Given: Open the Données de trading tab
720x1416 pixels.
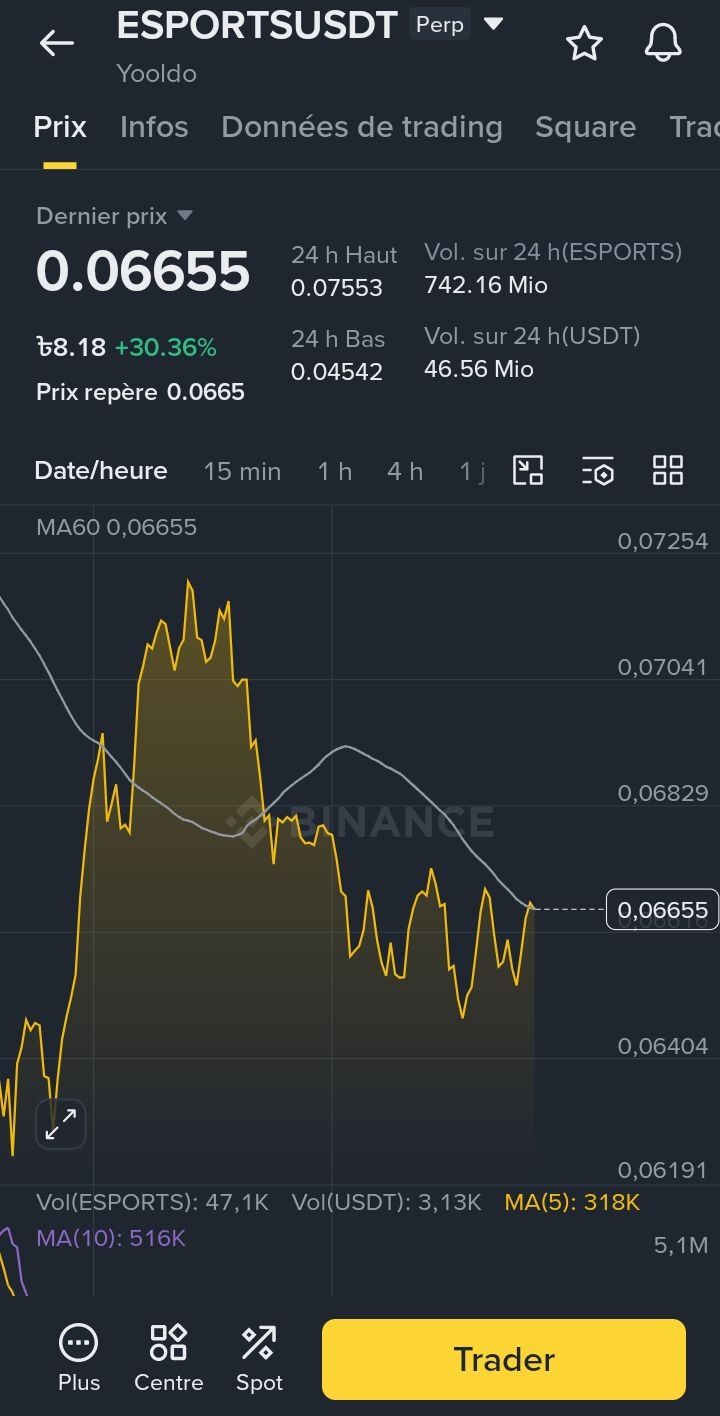Looking at the screenshot, I should click(x=362, y=127).
